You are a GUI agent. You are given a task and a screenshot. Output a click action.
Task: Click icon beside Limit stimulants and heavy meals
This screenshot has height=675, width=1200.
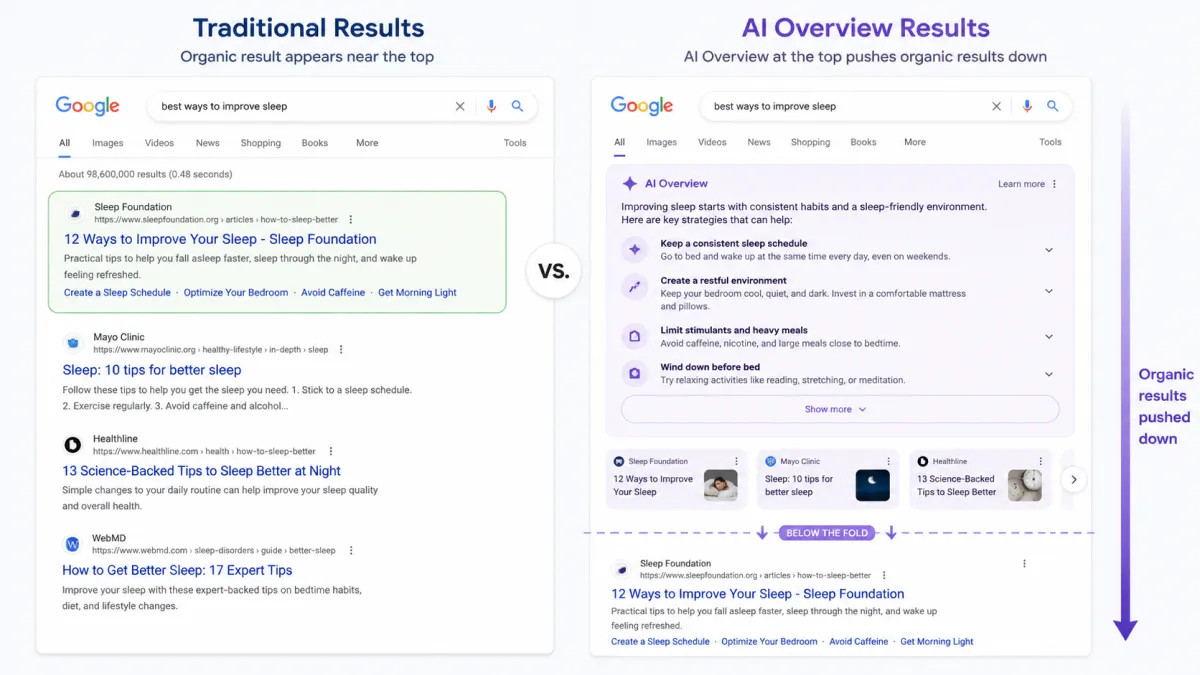tap(634, 336)
